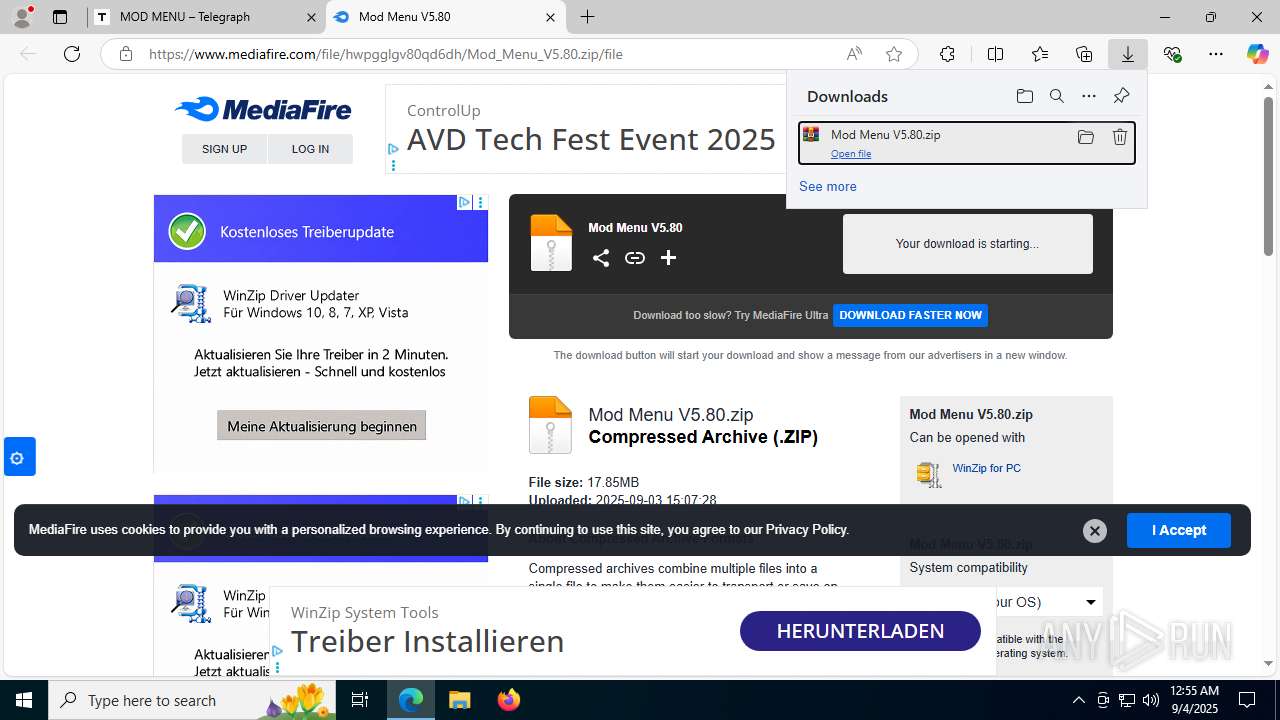Click the plus icon to save file
The height and width of the screenshot is (720, 1280).
click(669, 258)
